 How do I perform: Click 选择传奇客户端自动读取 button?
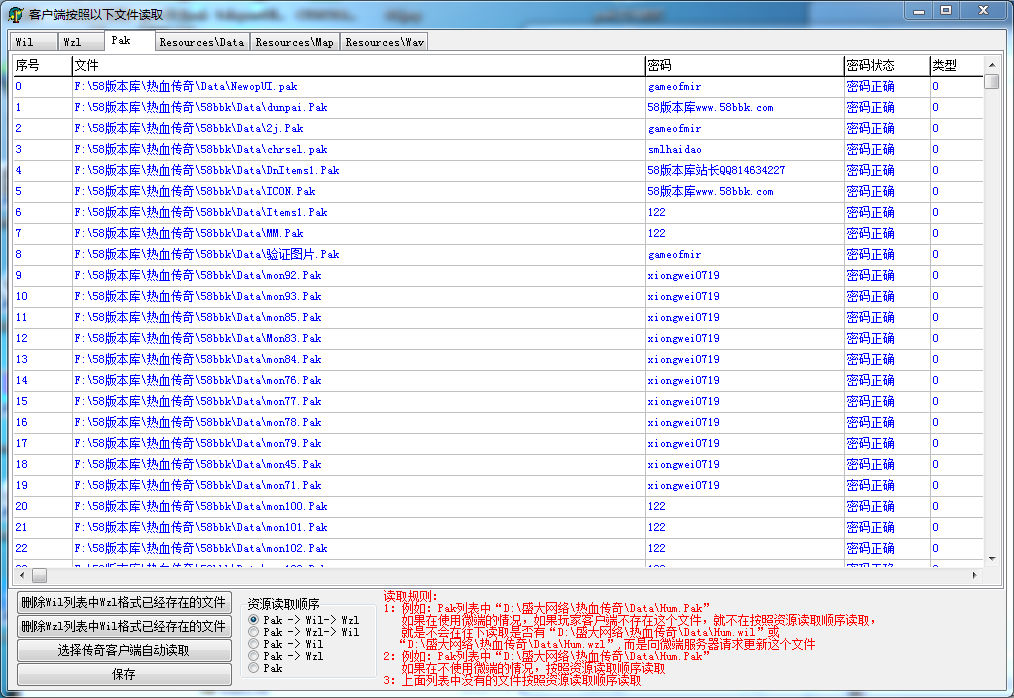pos(124,650)
